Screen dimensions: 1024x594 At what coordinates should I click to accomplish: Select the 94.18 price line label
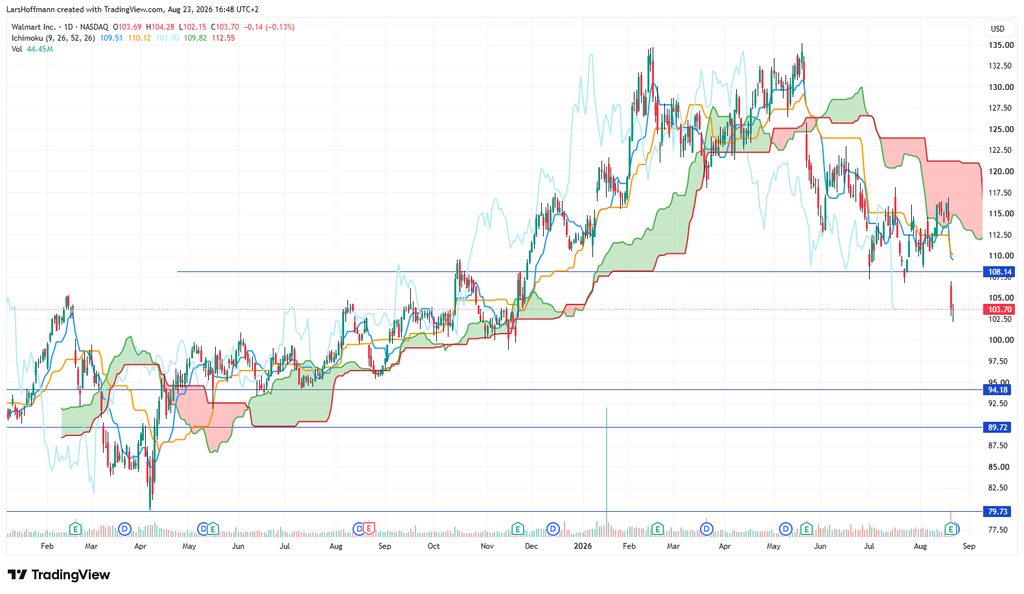pos(997,390)
